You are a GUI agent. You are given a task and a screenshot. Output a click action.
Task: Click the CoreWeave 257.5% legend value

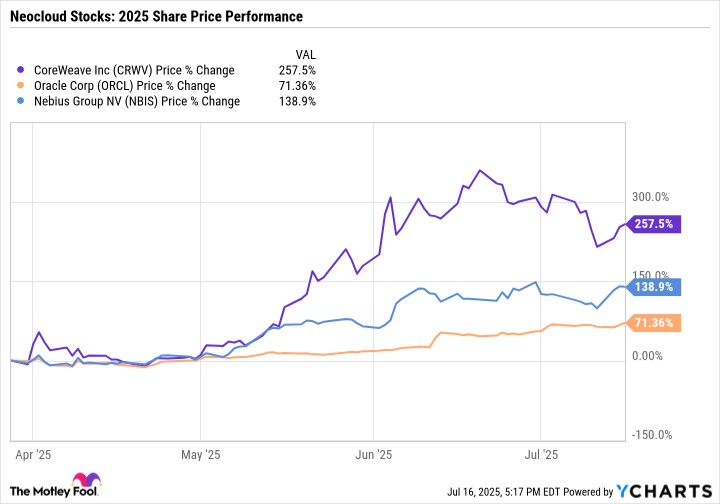click(x=299, y=70)
